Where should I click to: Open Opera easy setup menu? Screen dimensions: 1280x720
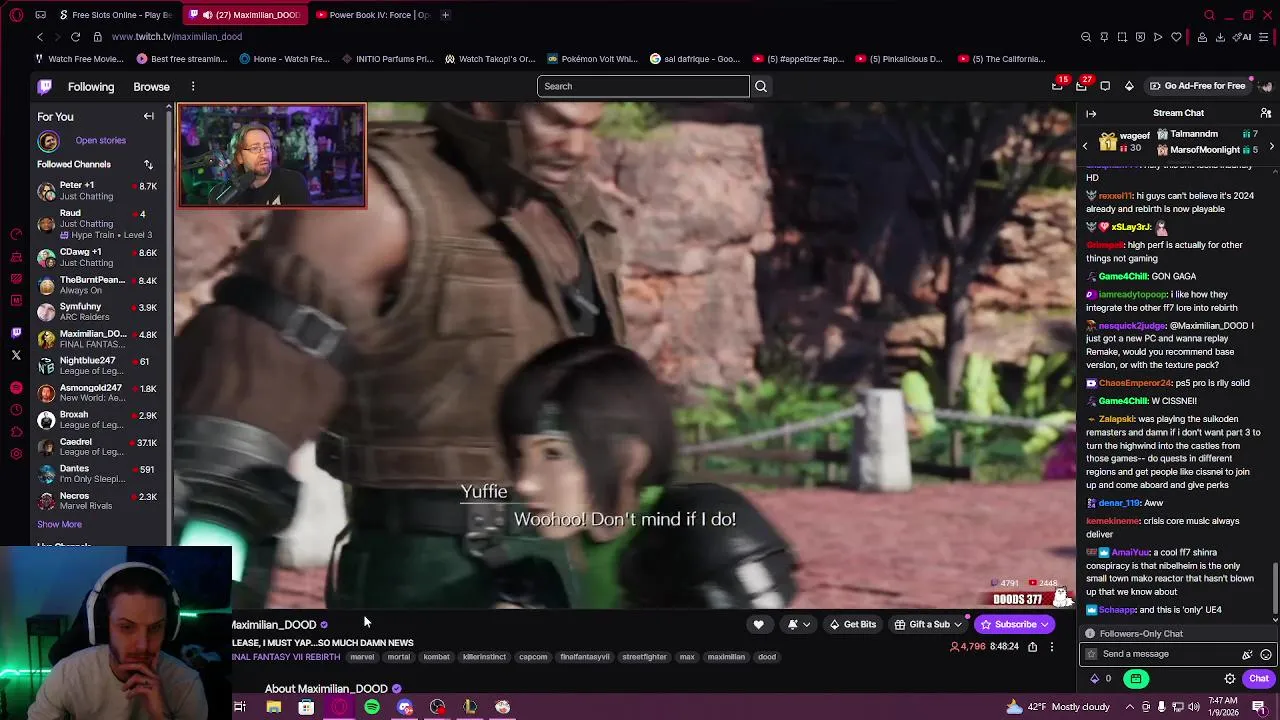(1265, 37)
